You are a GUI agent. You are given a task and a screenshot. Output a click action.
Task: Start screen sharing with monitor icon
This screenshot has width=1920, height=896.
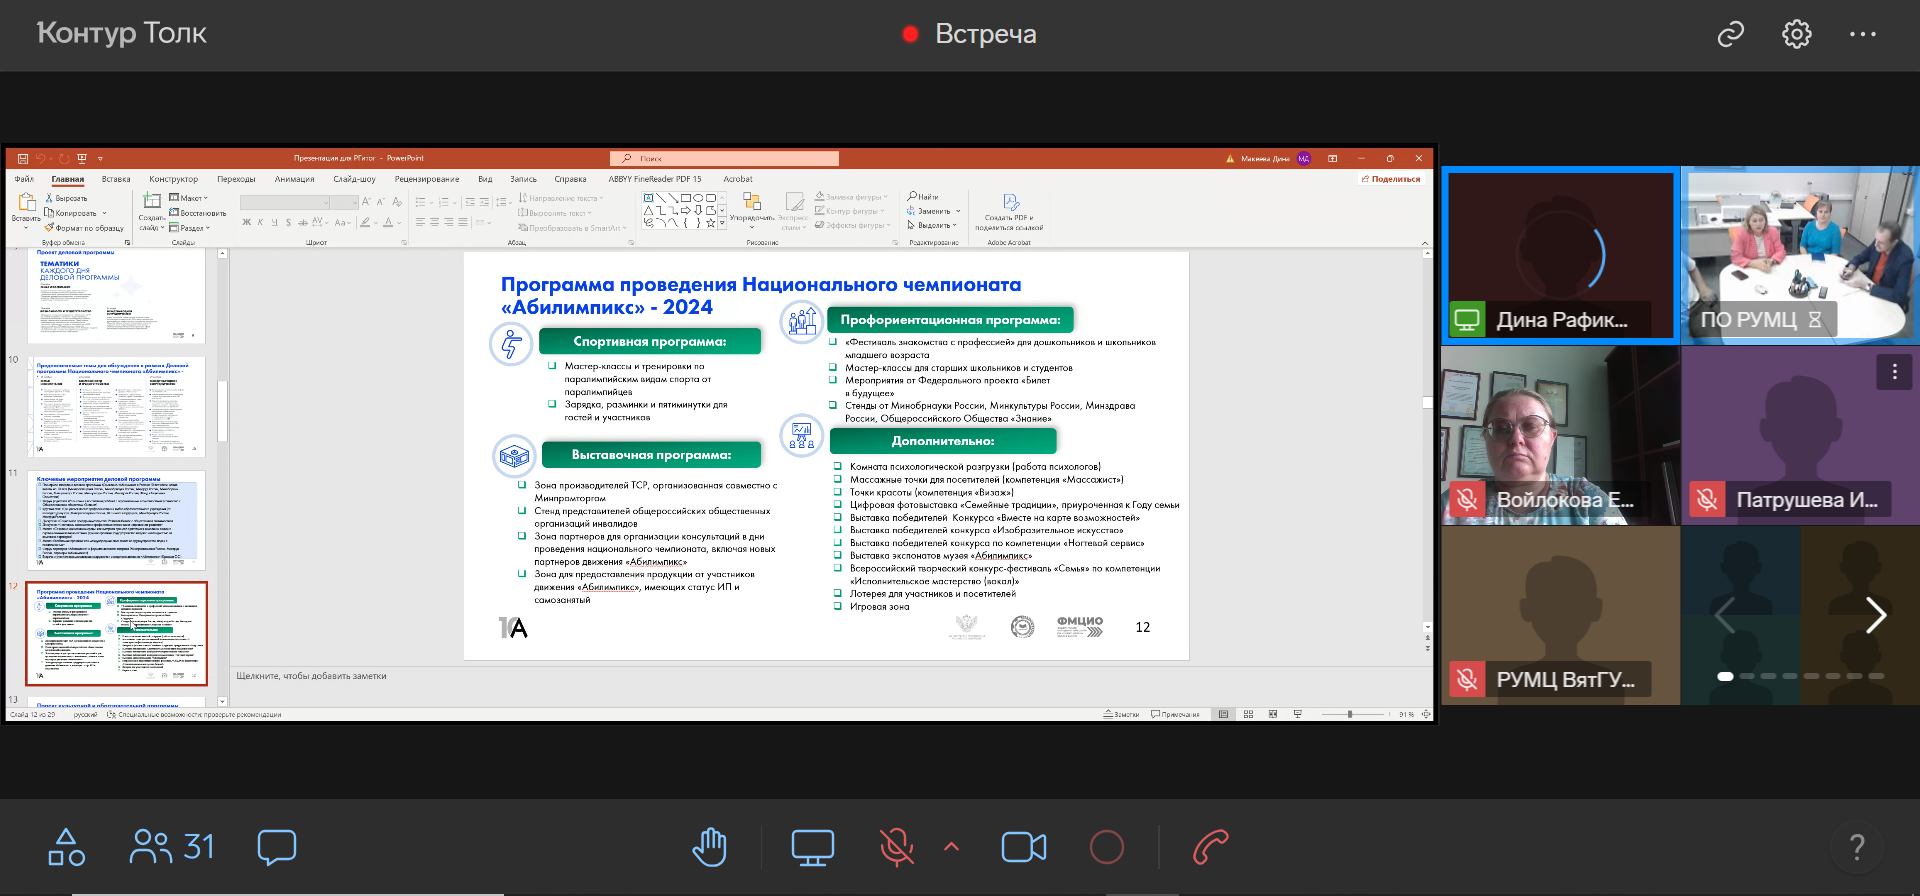(x=813, y=848)
